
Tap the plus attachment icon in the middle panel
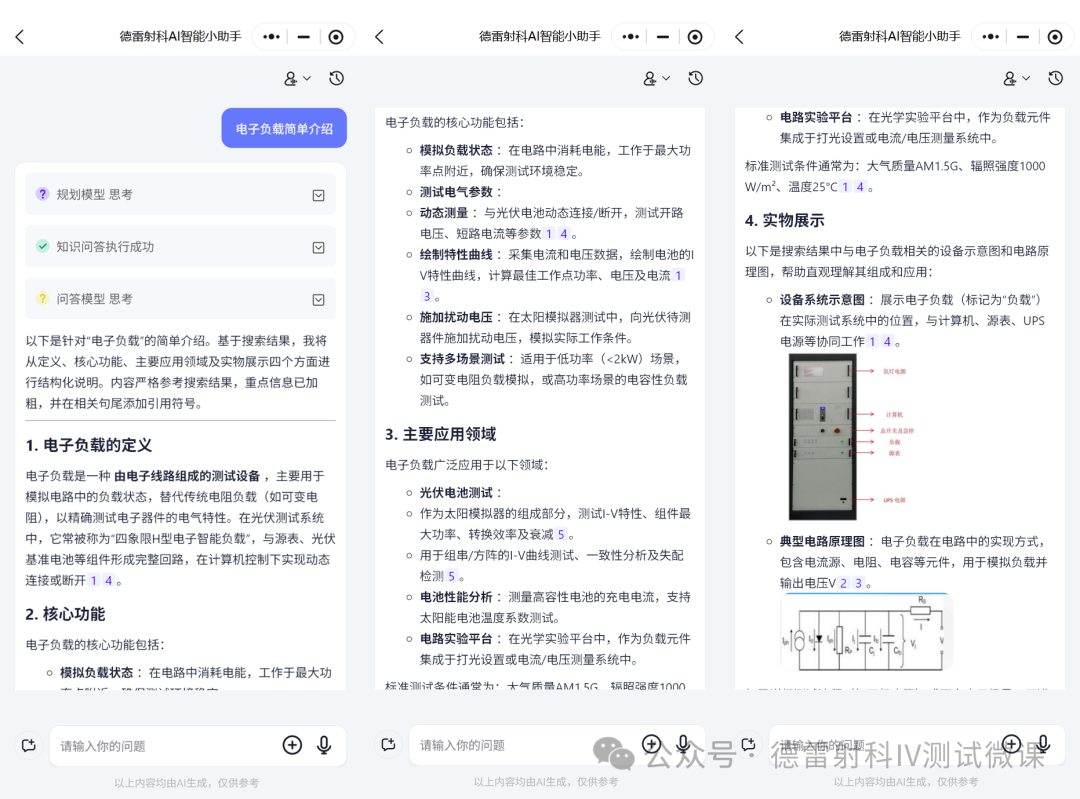coord(651,744)
